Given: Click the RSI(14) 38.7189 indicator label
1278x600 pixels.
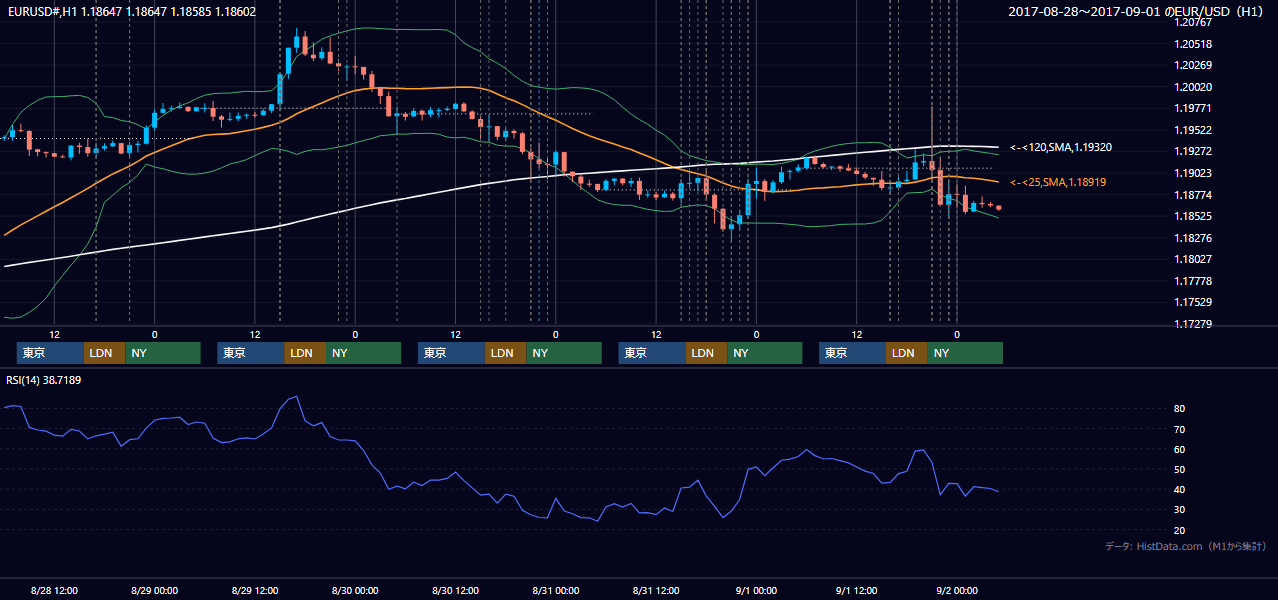Looking at the screenshot, I should tap(45, 380).
